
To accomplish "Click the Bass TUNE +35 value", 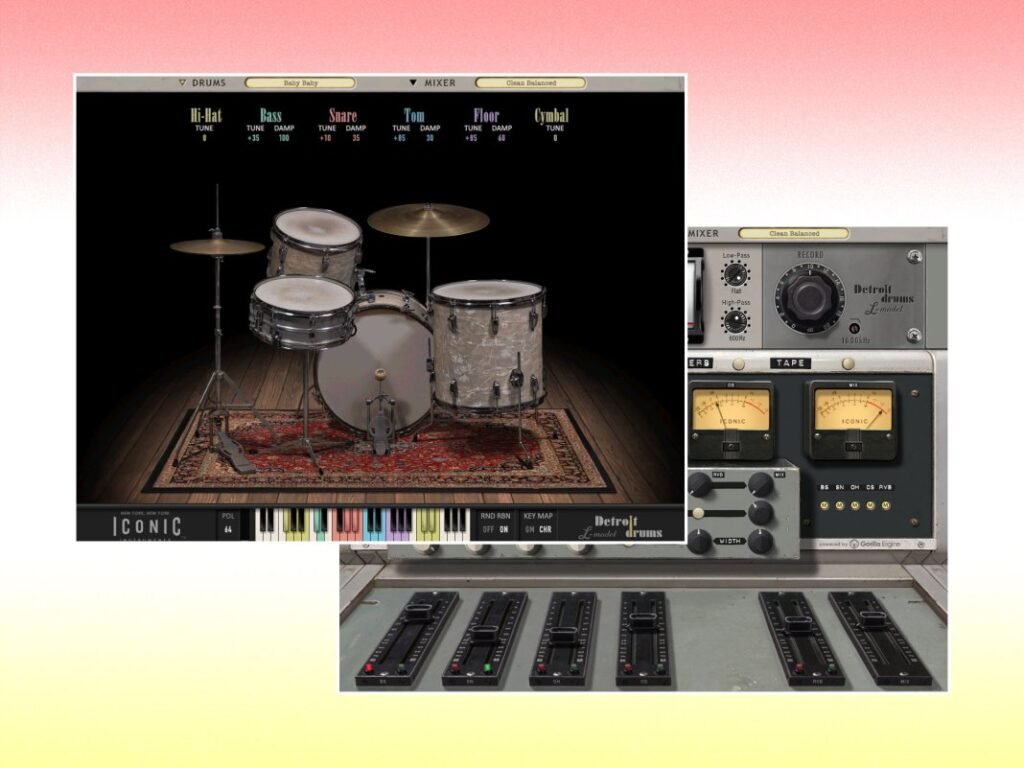I will point(254,138).
